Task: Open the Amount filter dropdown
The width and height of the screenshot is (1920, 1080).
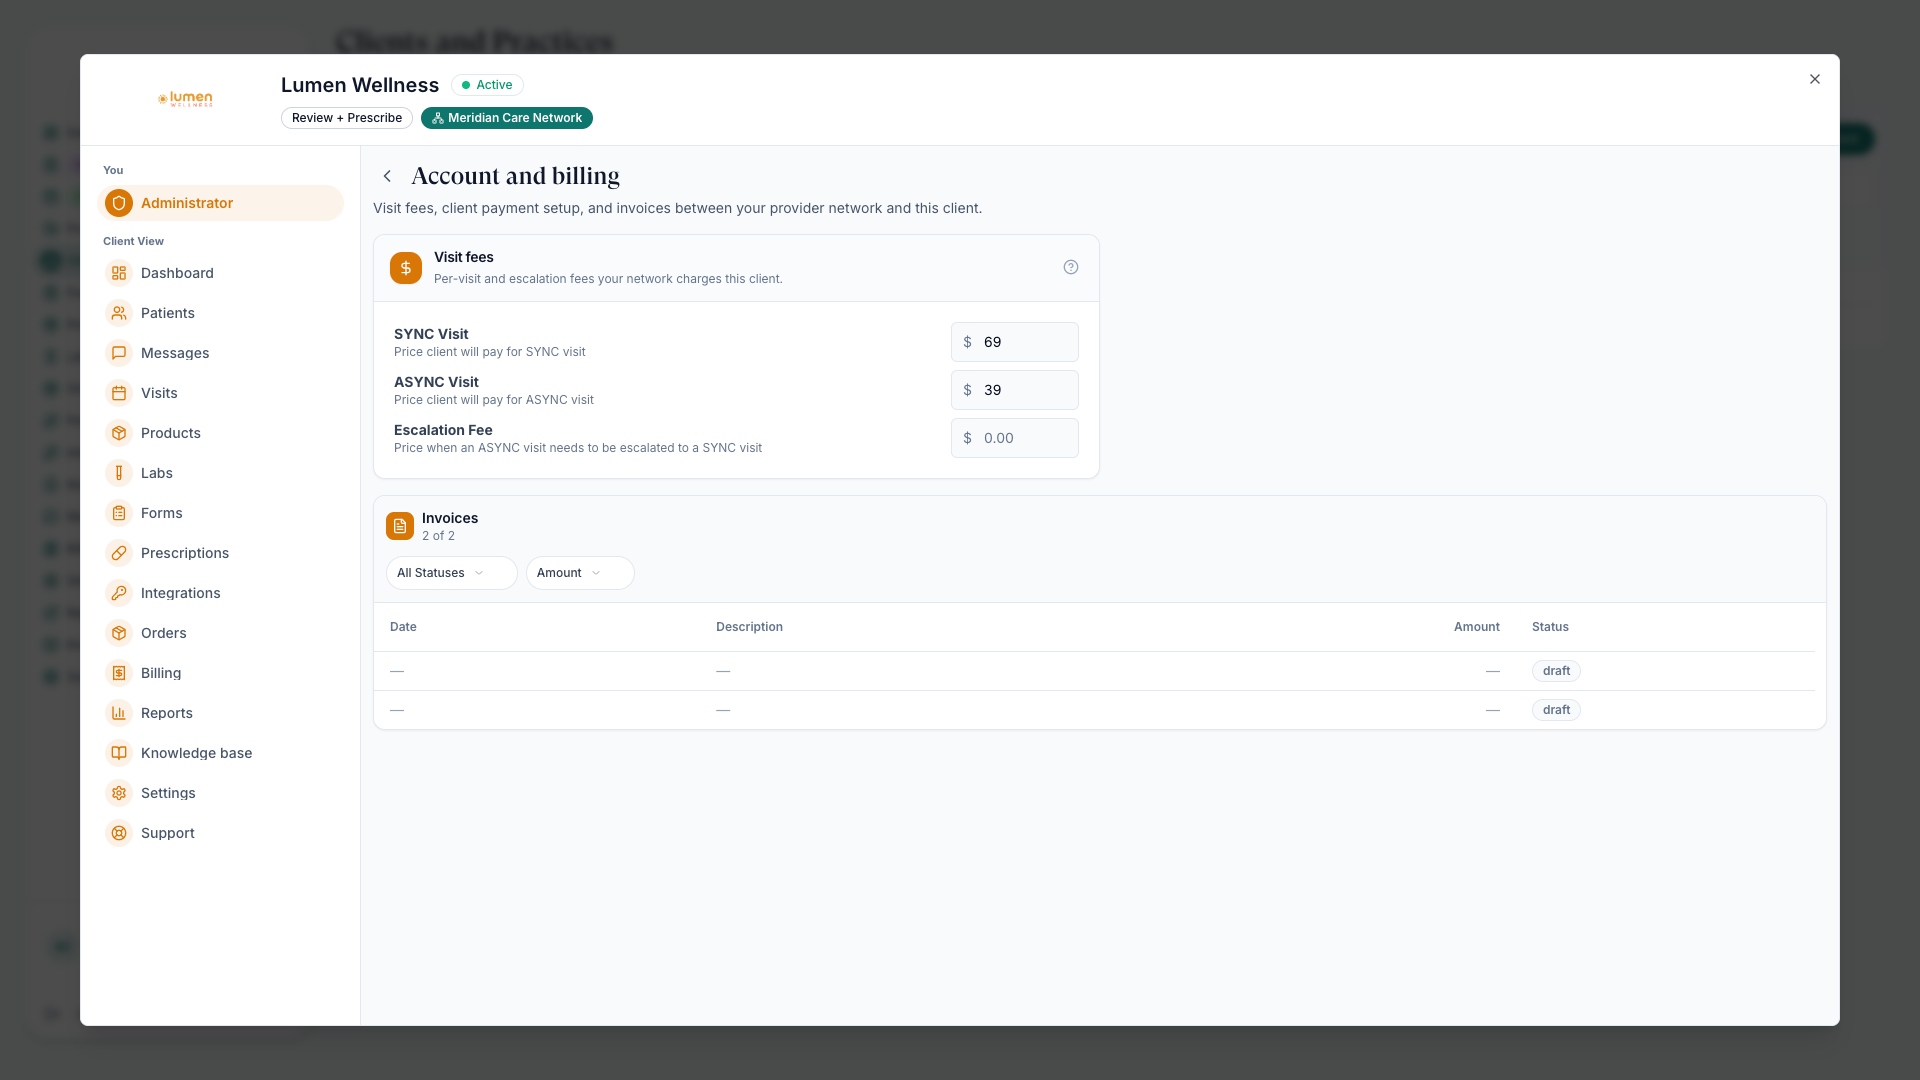Action: point(580,573)
